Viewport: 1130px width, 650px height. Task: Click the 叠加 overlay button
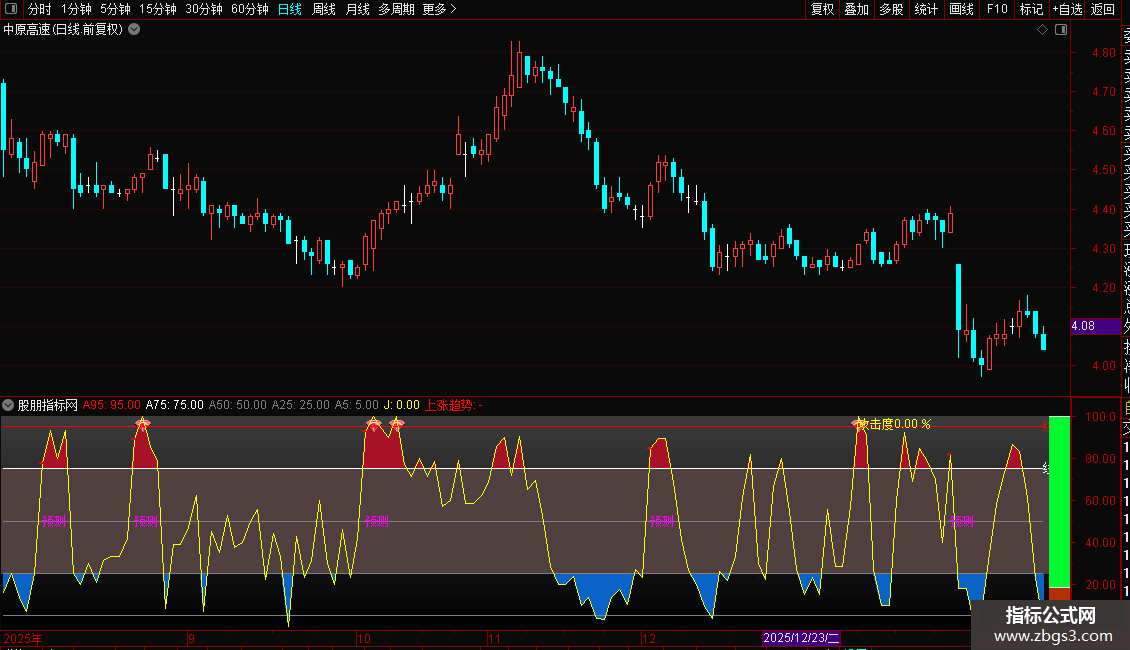tap(856, 9)
